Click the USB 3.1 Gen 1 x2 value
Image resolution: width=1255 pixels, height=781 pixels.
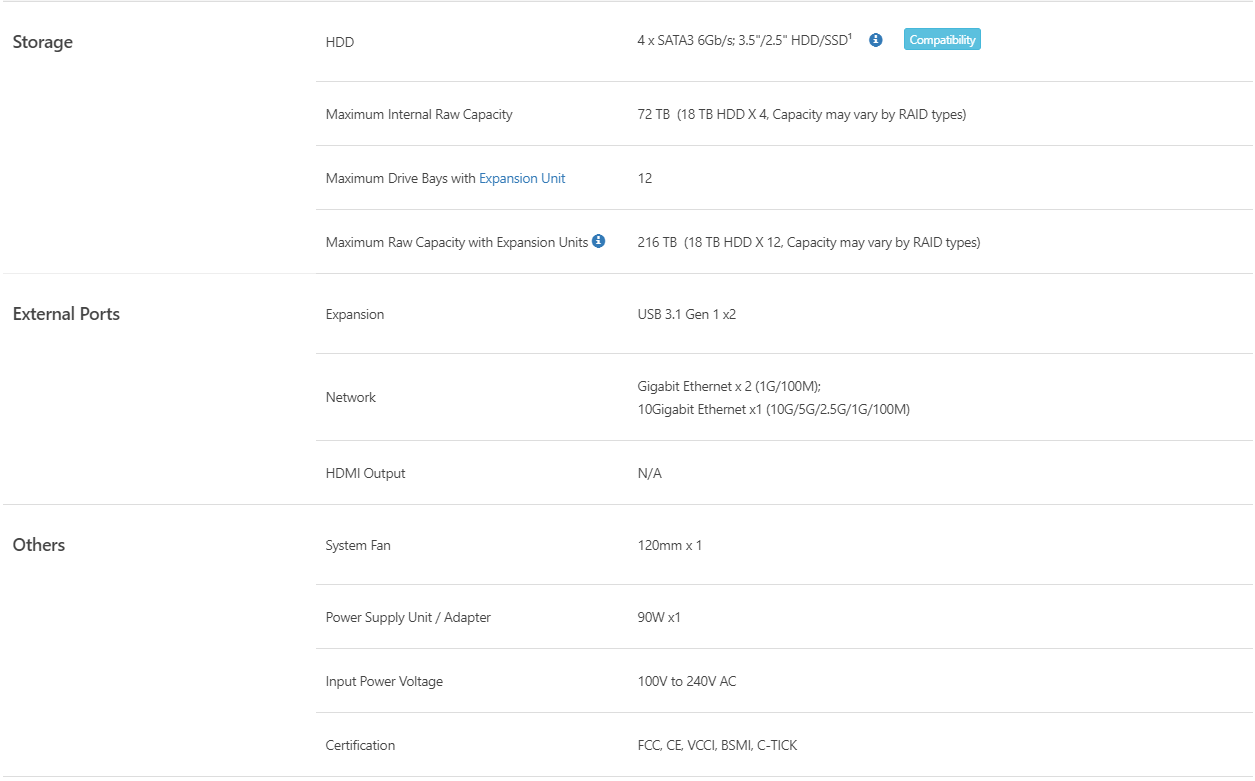[x=686, y=314]
